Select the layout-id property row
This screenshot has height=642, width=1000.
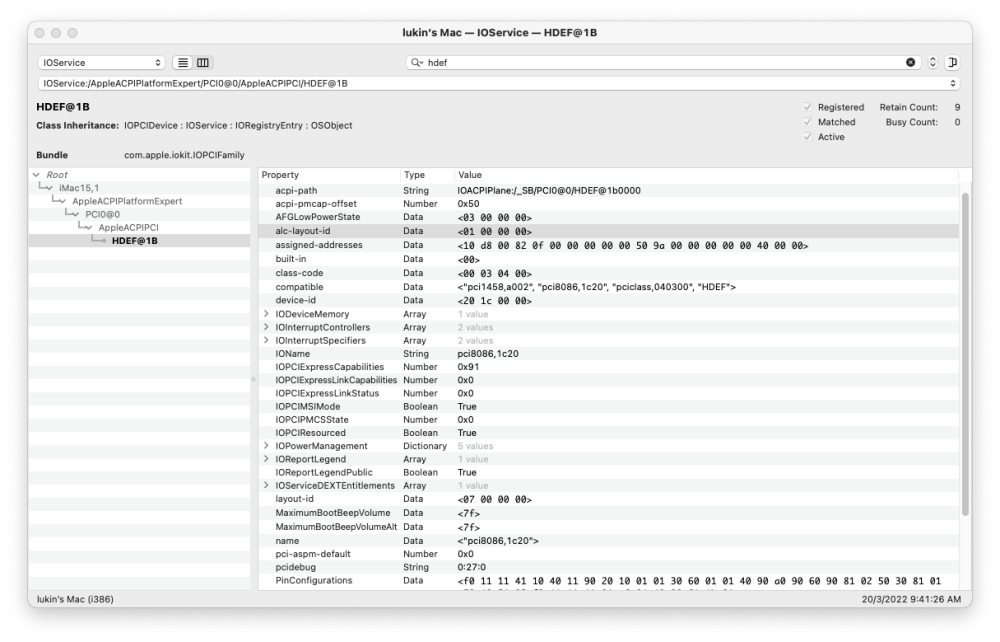pos(608,499)
